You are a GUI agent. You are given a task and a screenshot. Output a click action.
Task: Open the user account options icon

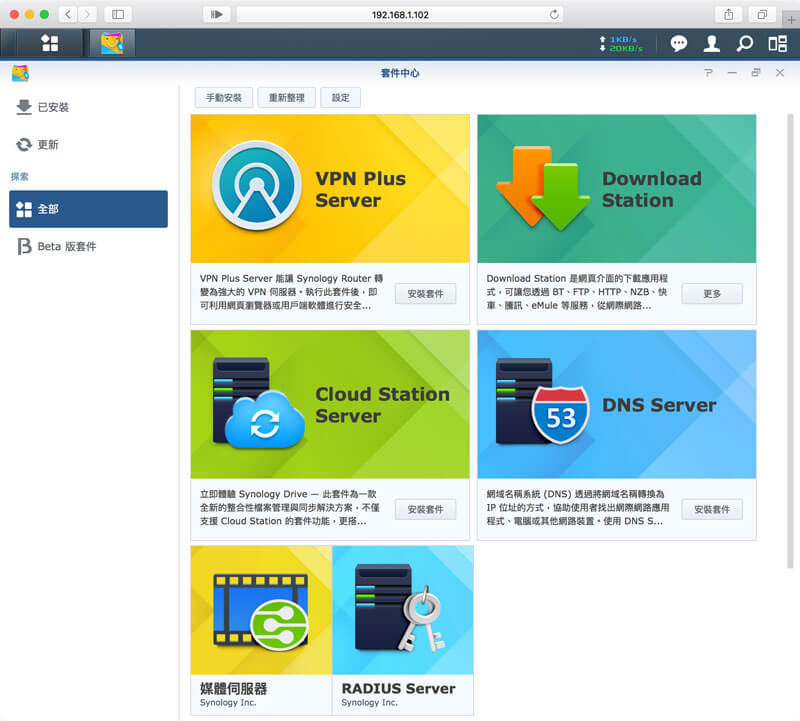coord(711,44)
